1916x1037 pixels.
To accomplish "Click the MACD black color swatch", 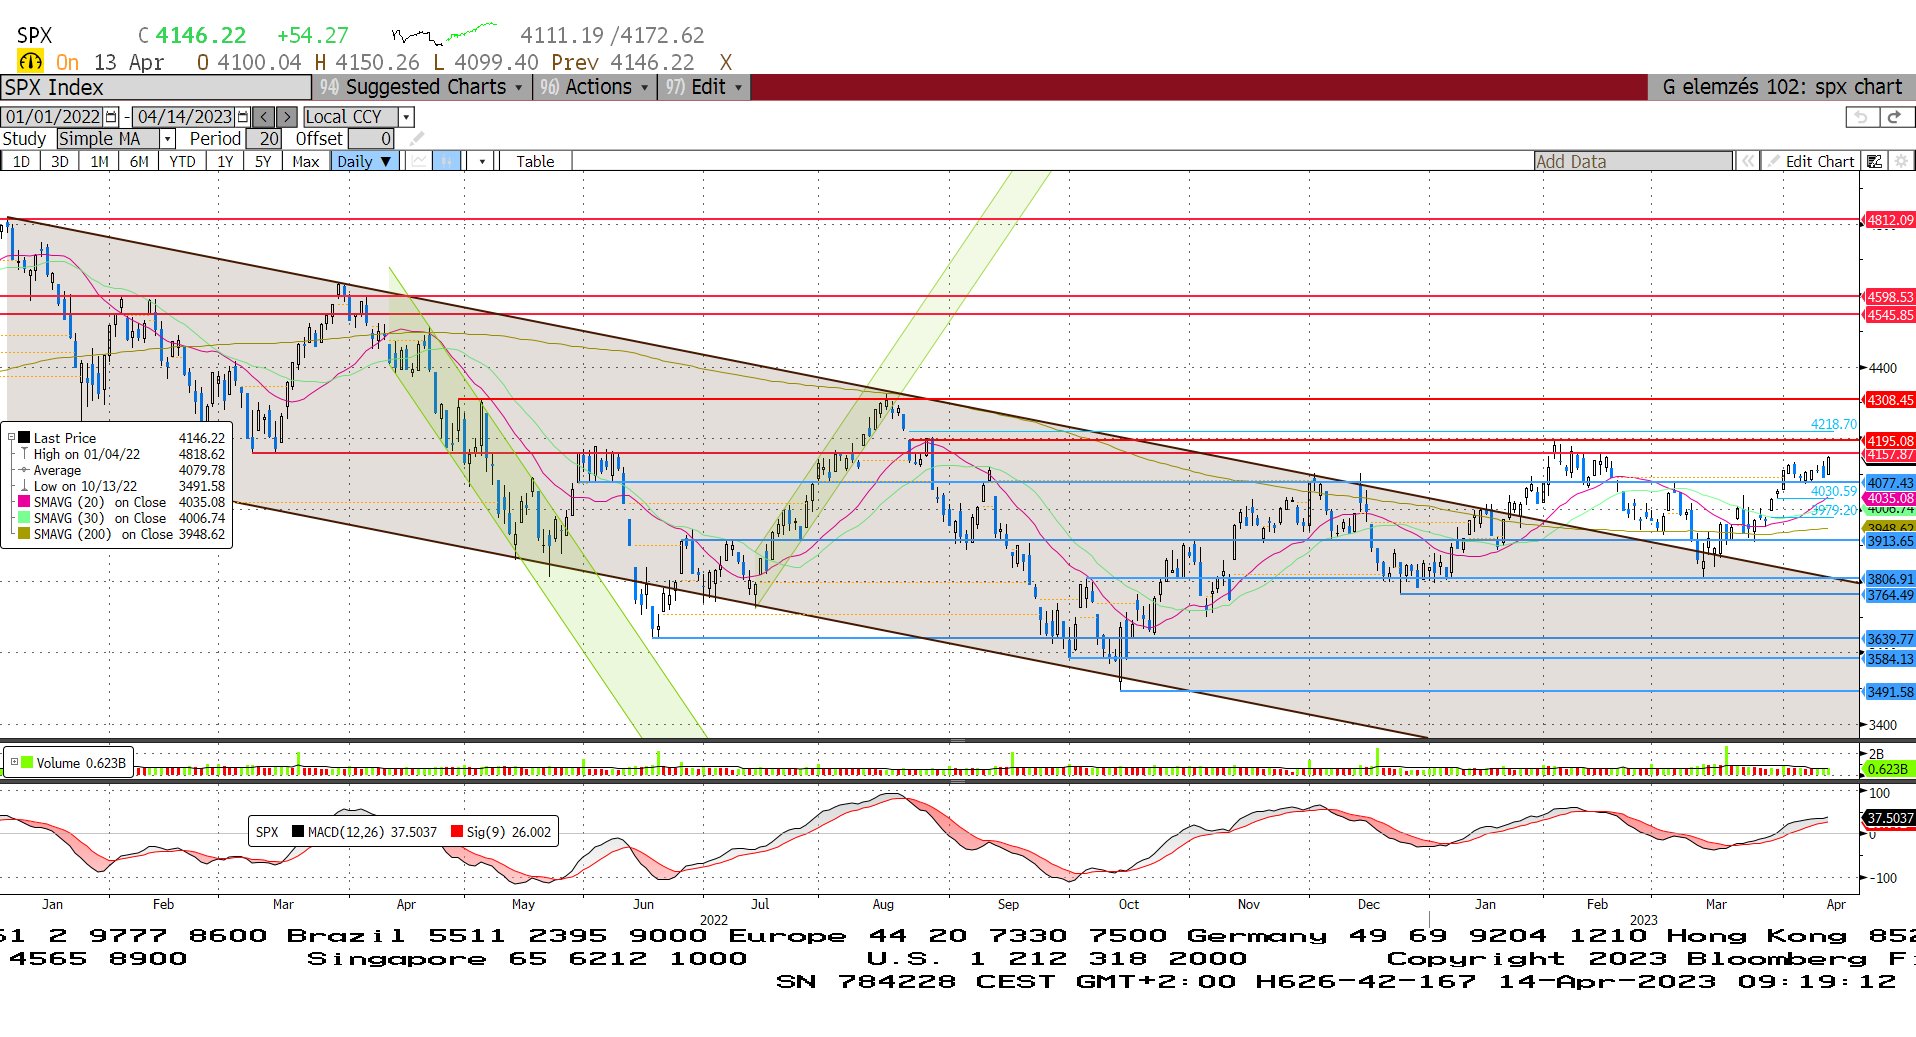I will click(x=298, y=831).
